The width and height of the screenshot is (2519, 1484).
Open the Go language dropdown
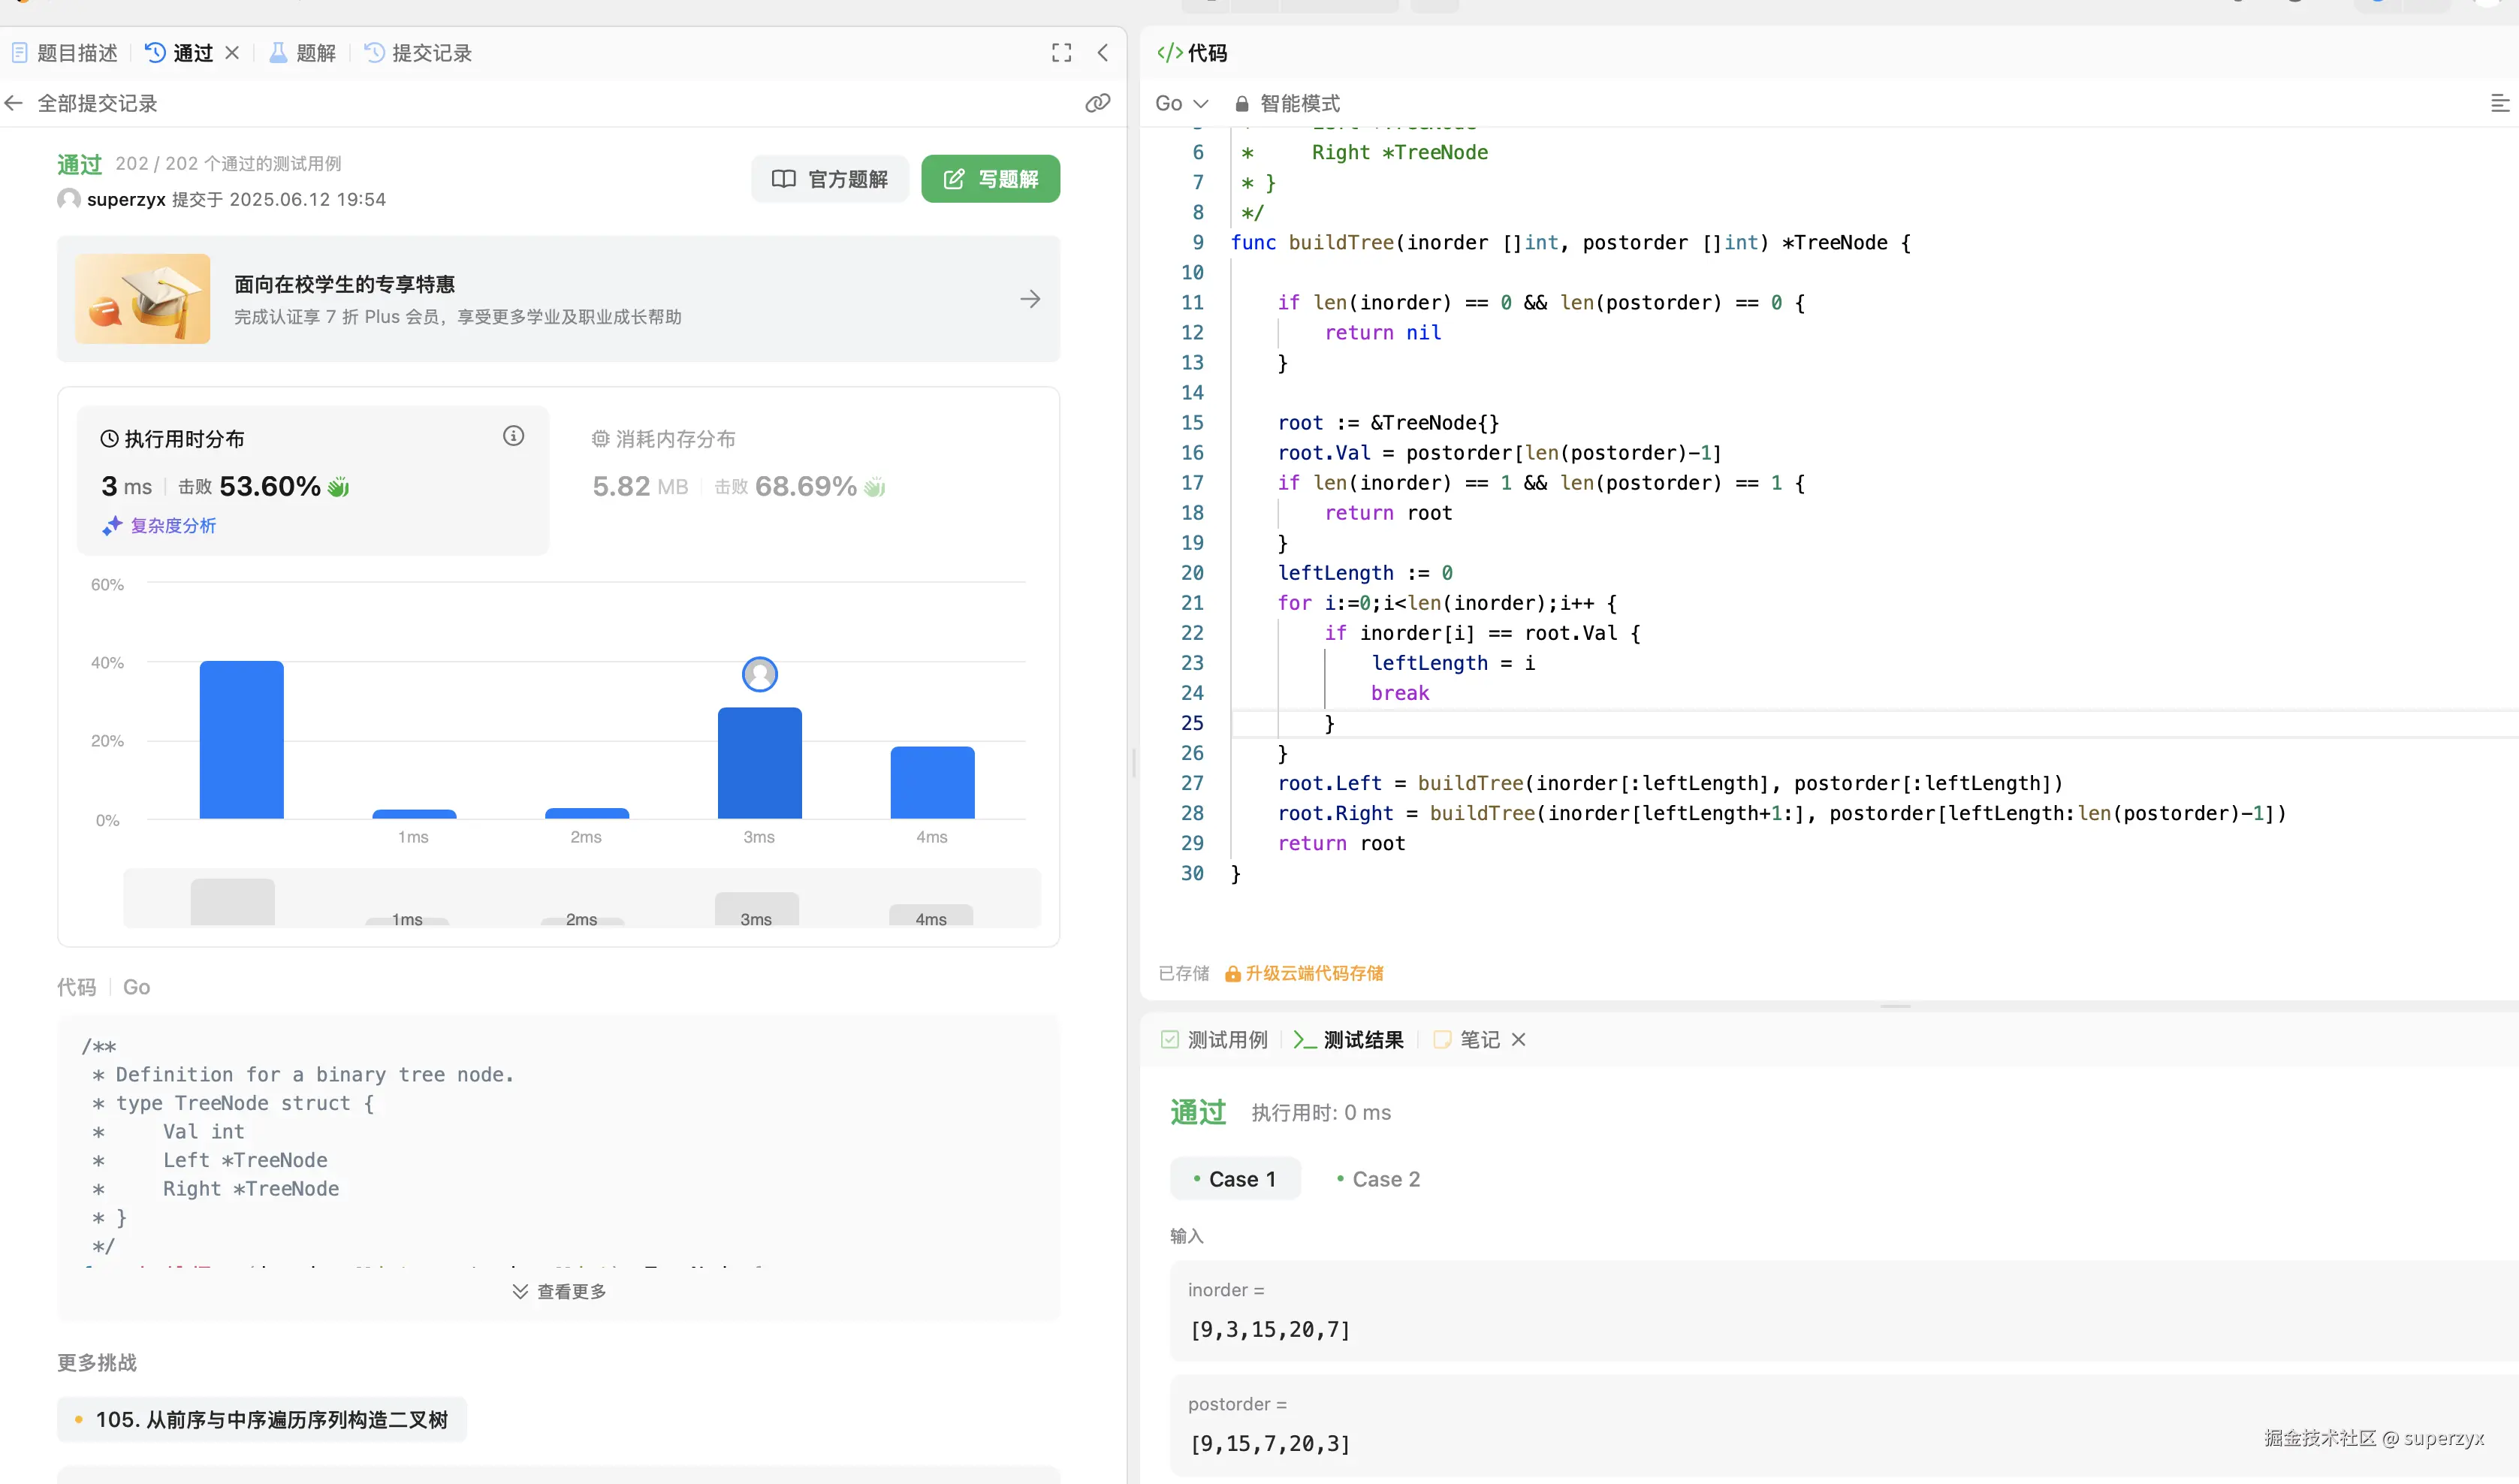tap(1181, 103)
